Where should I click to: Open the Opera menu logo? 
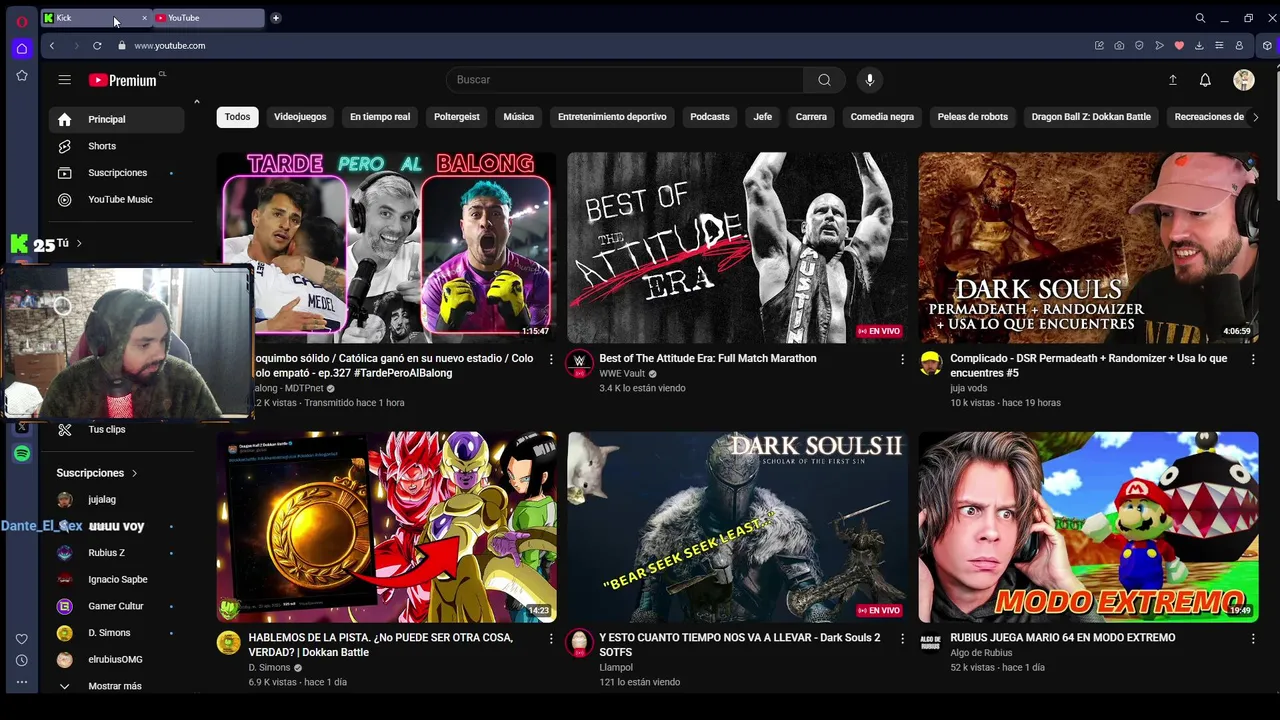click(21, 21)
